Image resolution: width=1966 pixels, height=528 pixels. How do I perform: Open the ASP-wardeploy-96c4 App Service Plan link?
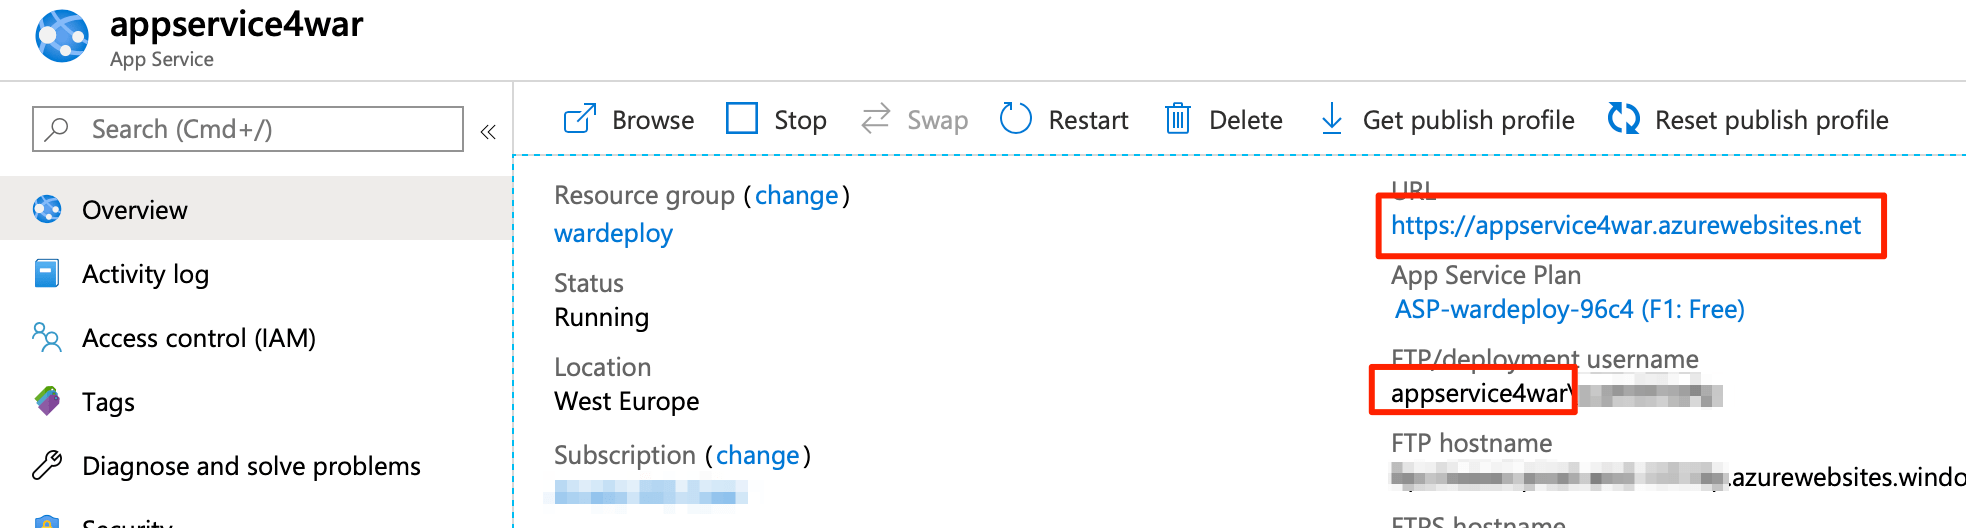click(1569, 309)
